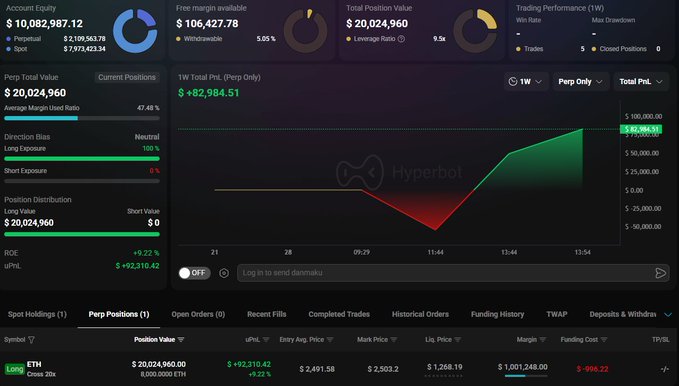Open danmaku settings hexagon icon
This screenshot has width=679, height=386.
point(224,273)
